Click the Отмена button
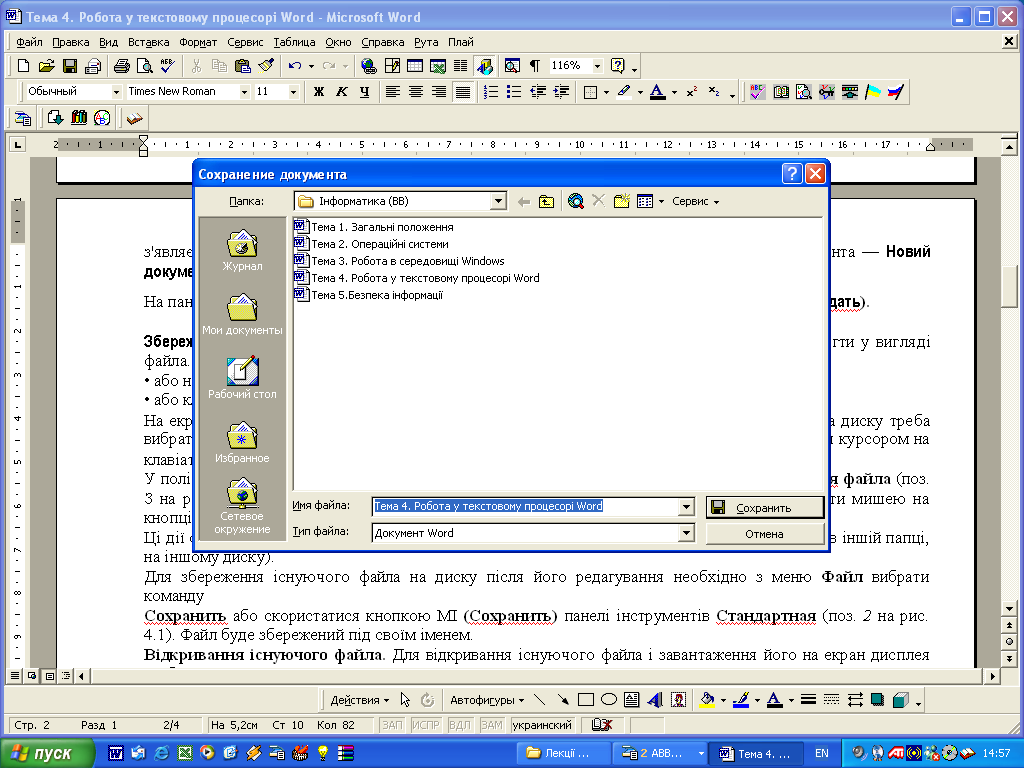This screenshot has width=1024, height=768. 765,534
